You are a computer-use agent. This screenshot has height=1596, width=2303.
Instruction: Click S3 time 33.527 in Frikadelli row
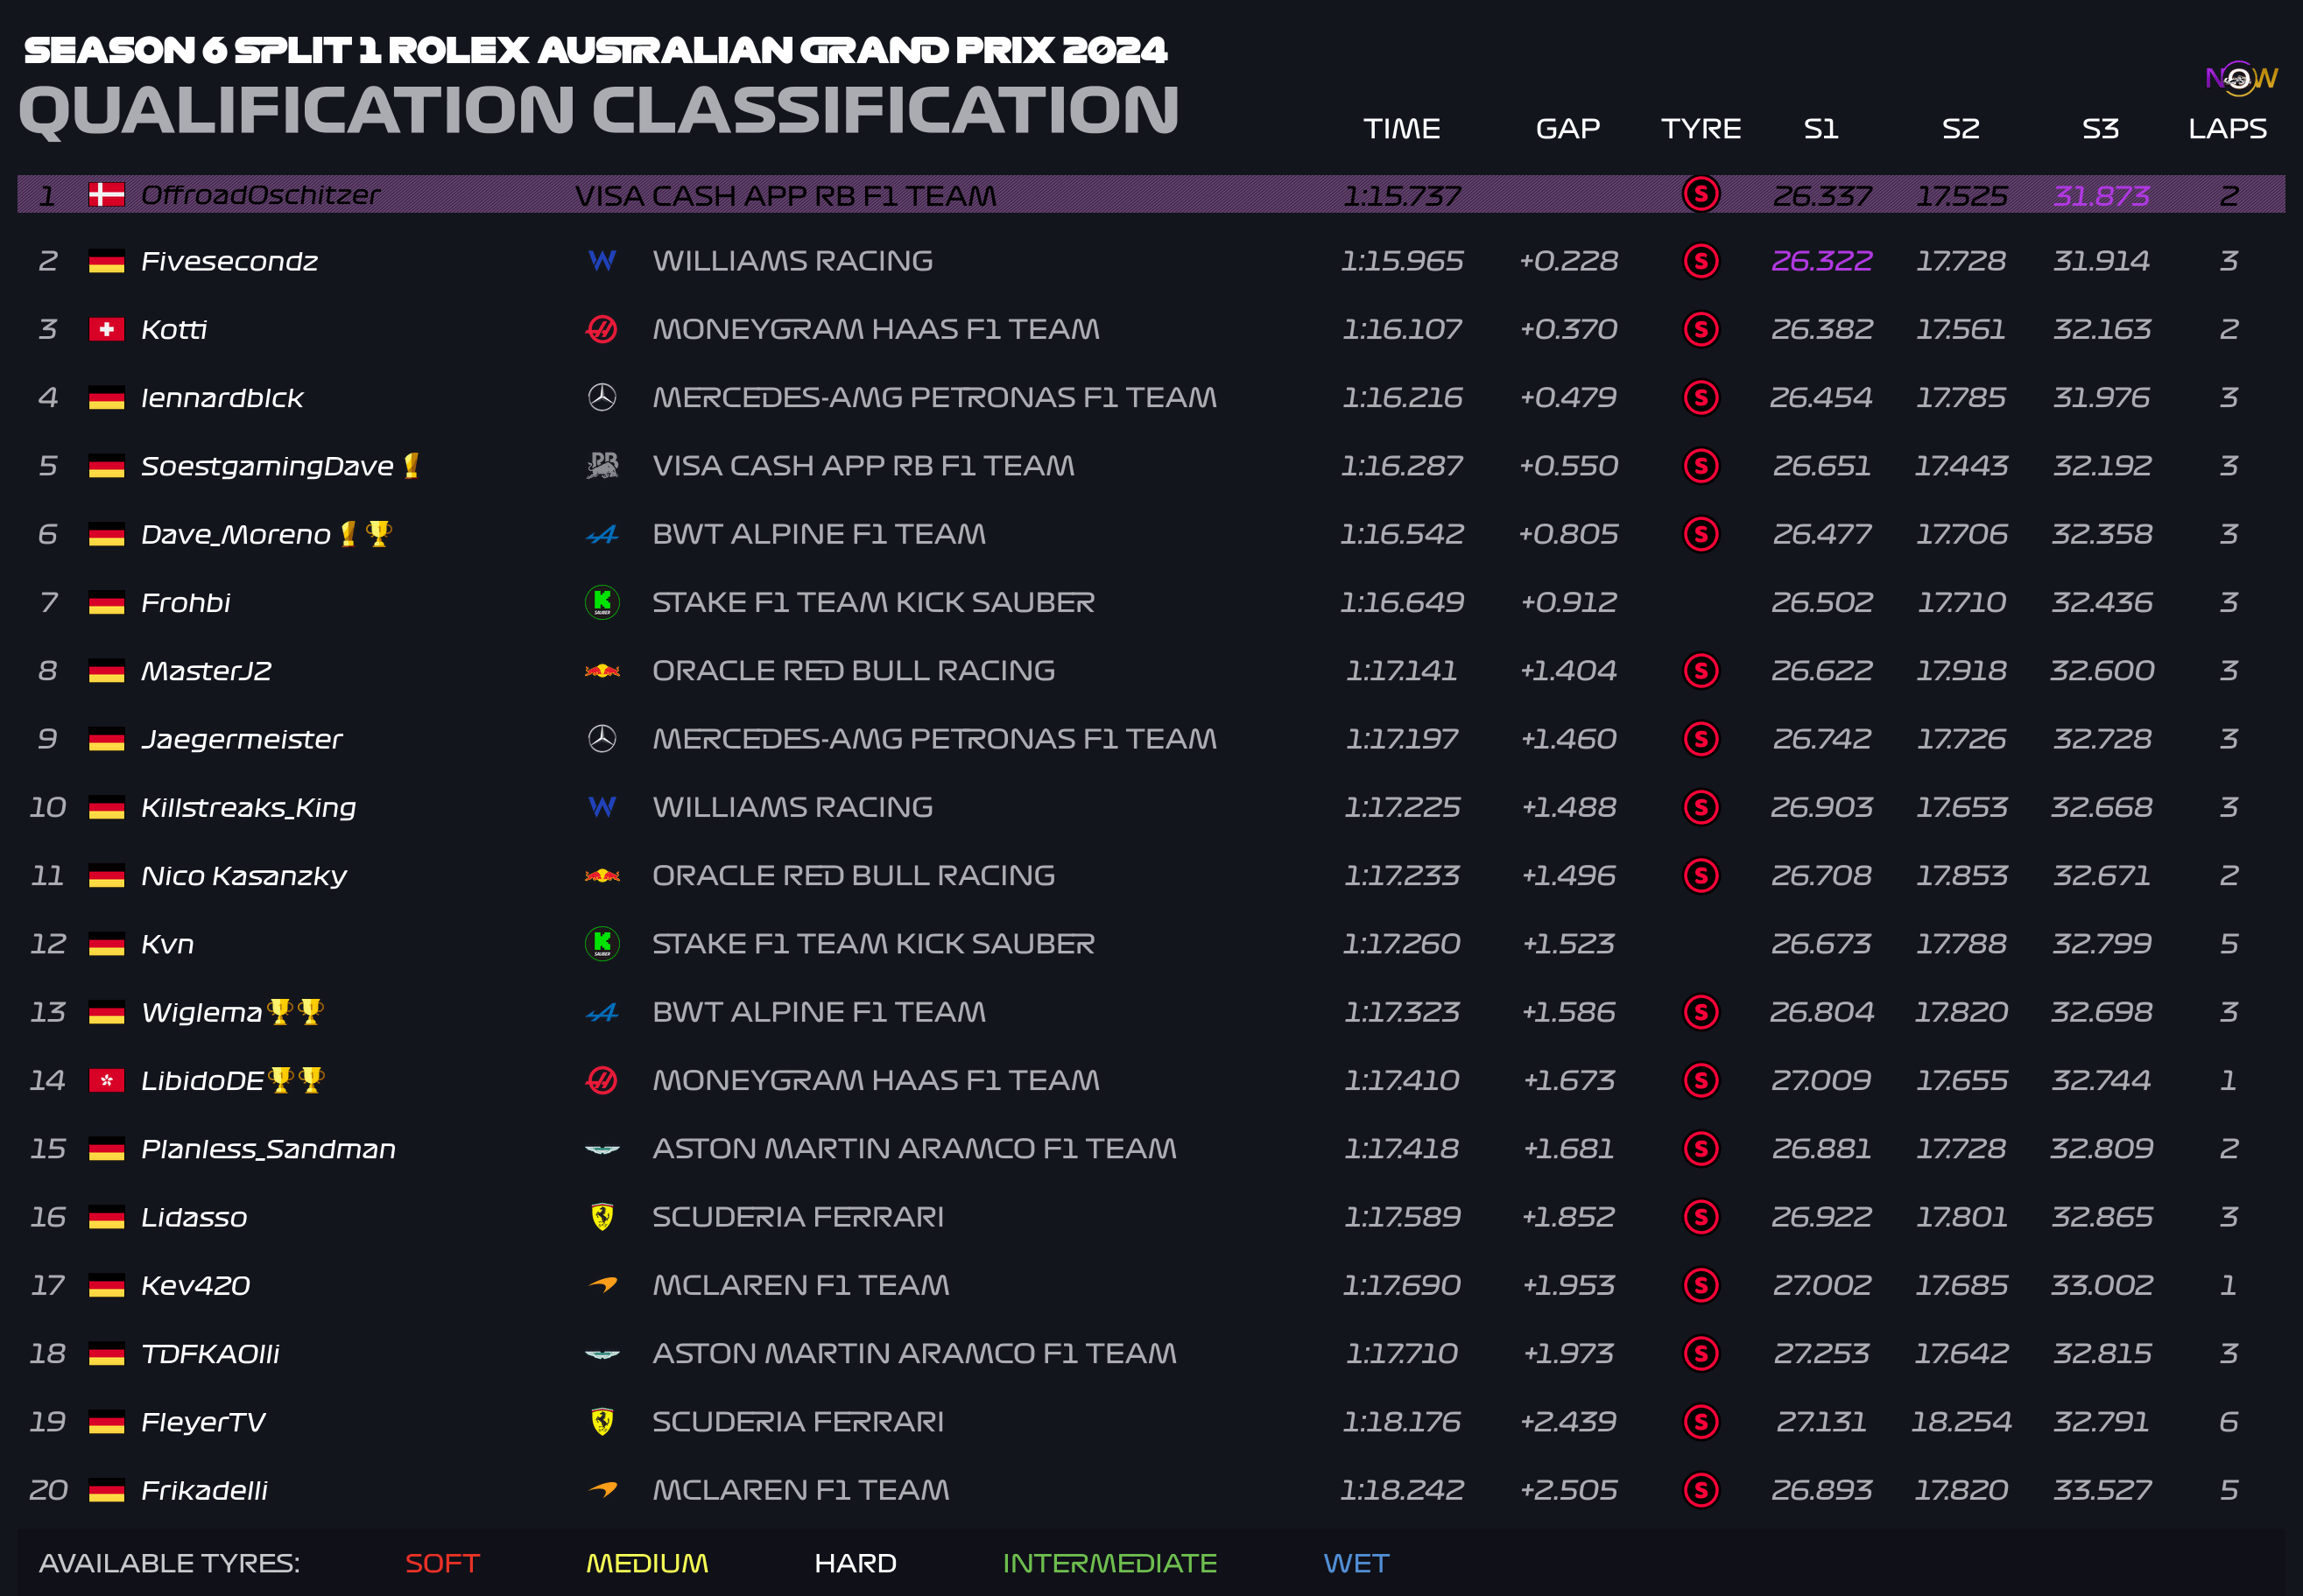(x=2101, y=1490)
